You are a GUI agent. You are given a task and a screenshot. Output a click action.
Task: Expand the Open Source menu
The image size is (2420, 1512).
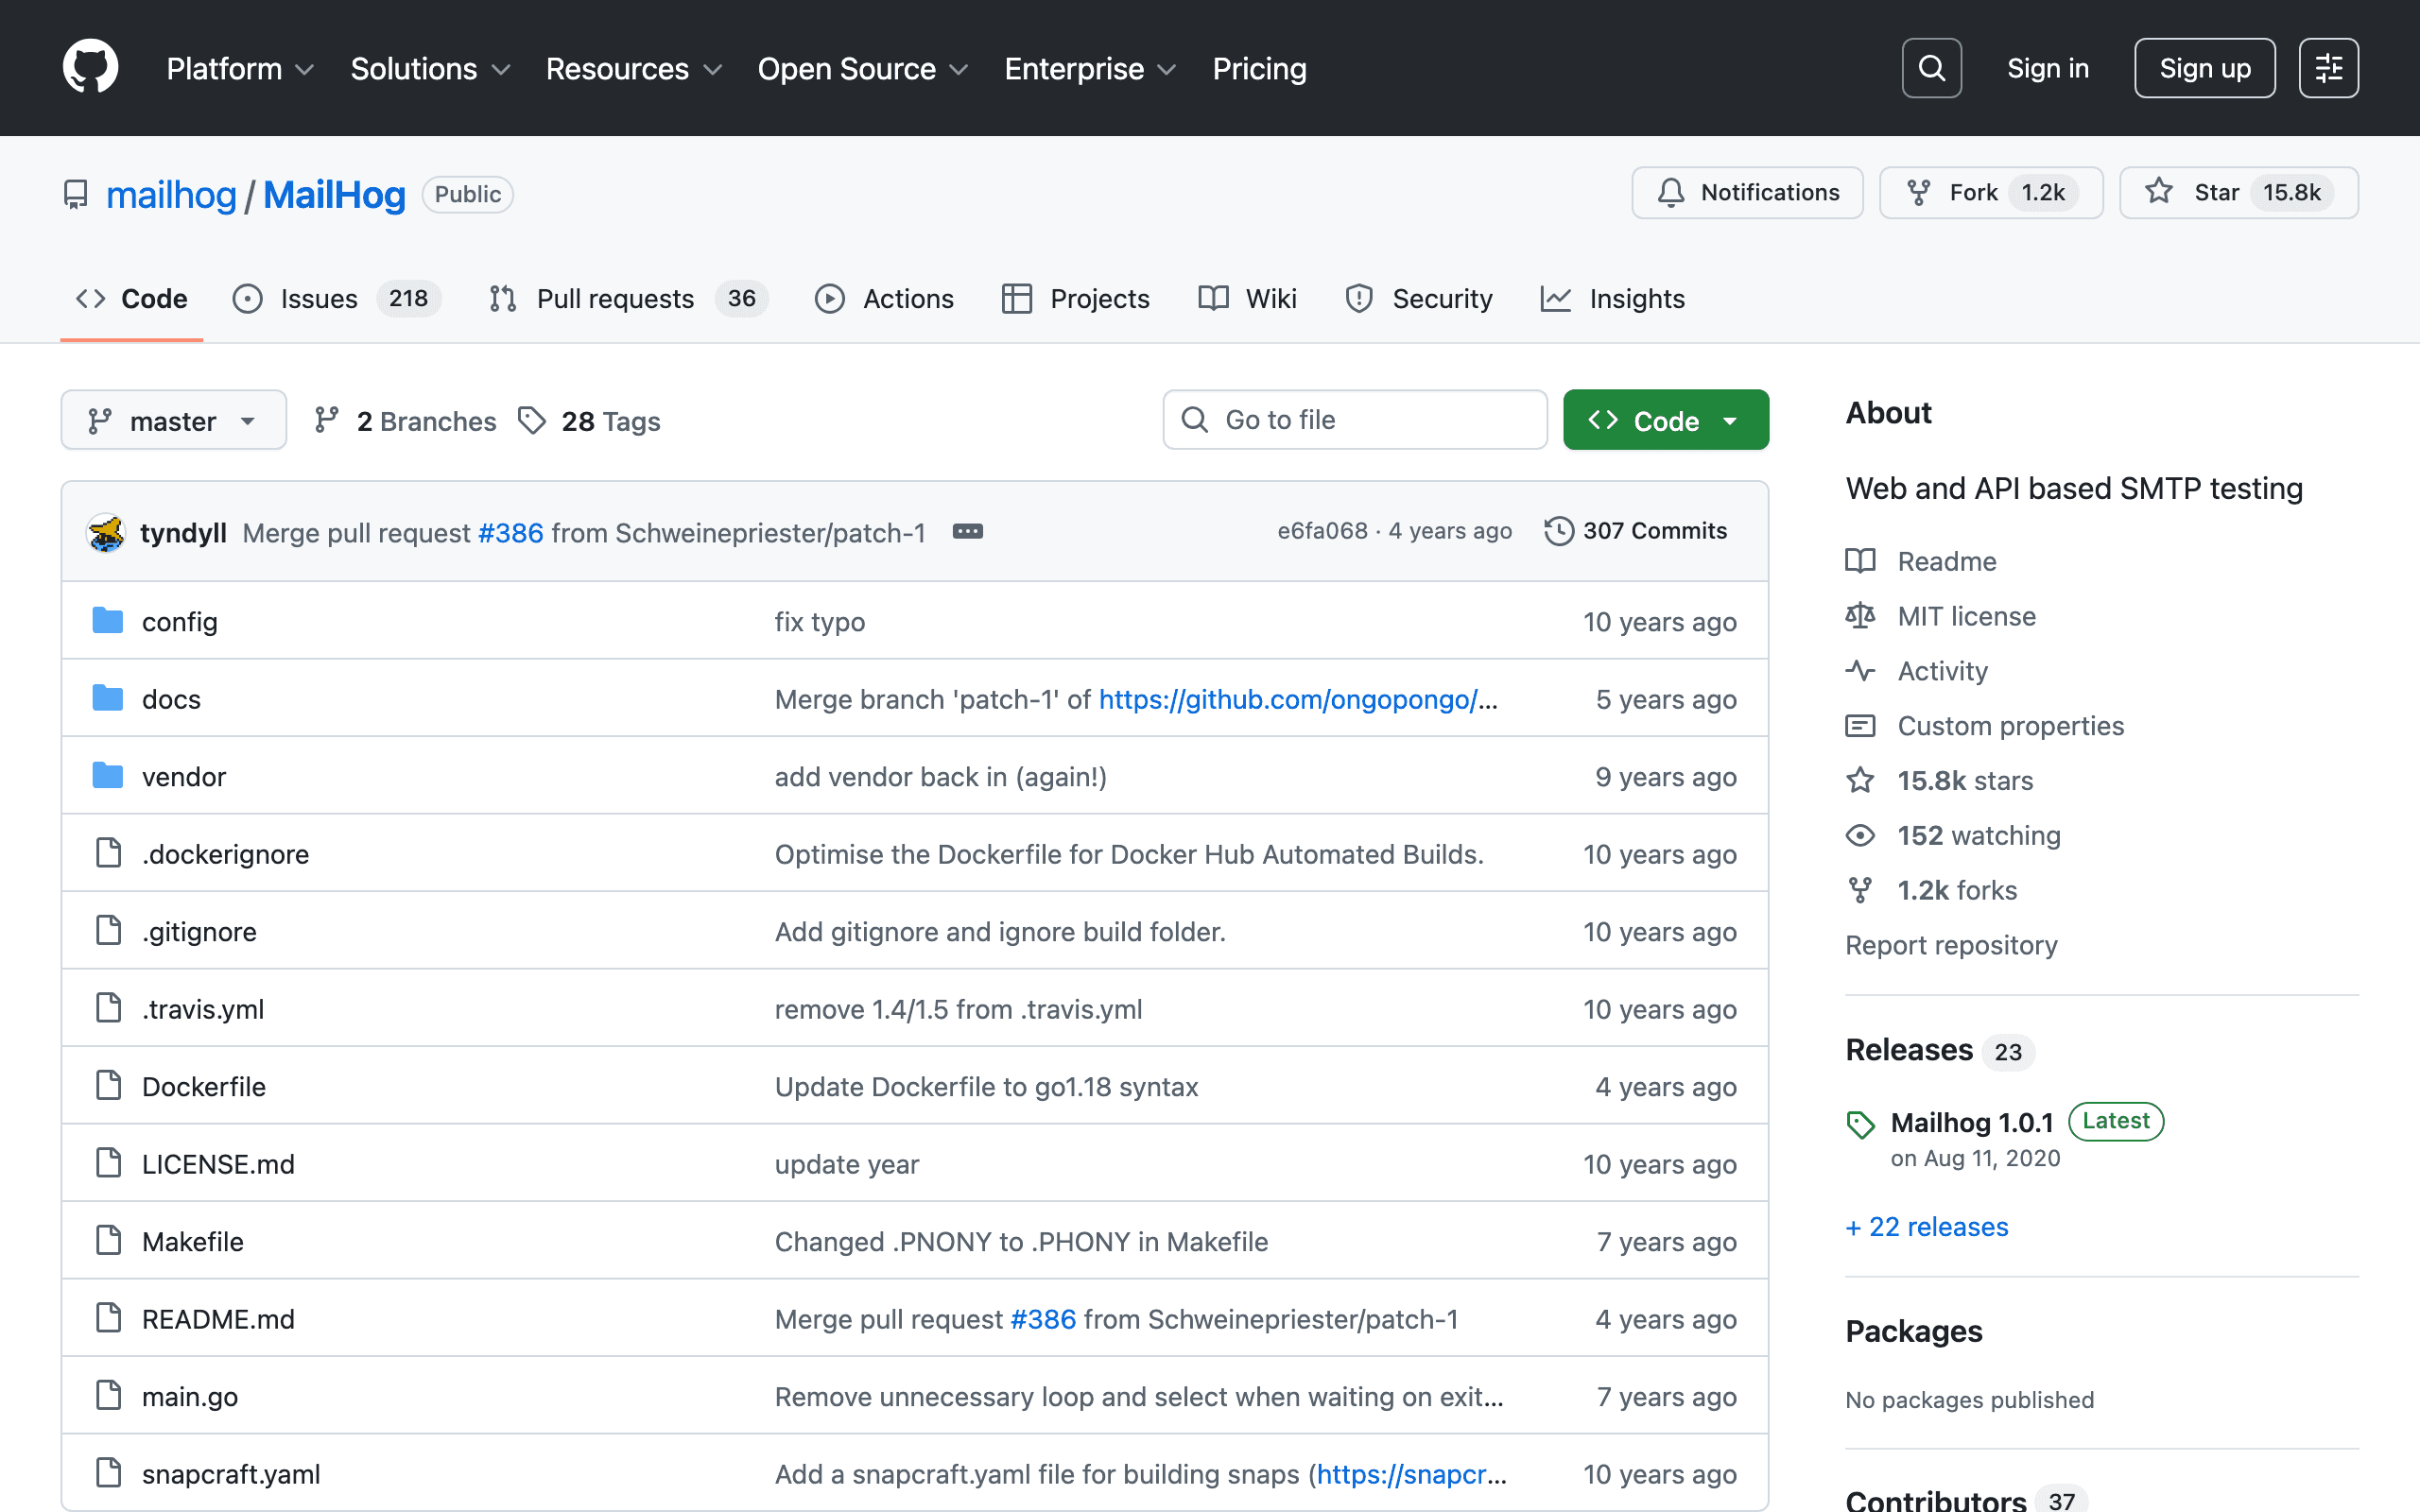point(862,68)
